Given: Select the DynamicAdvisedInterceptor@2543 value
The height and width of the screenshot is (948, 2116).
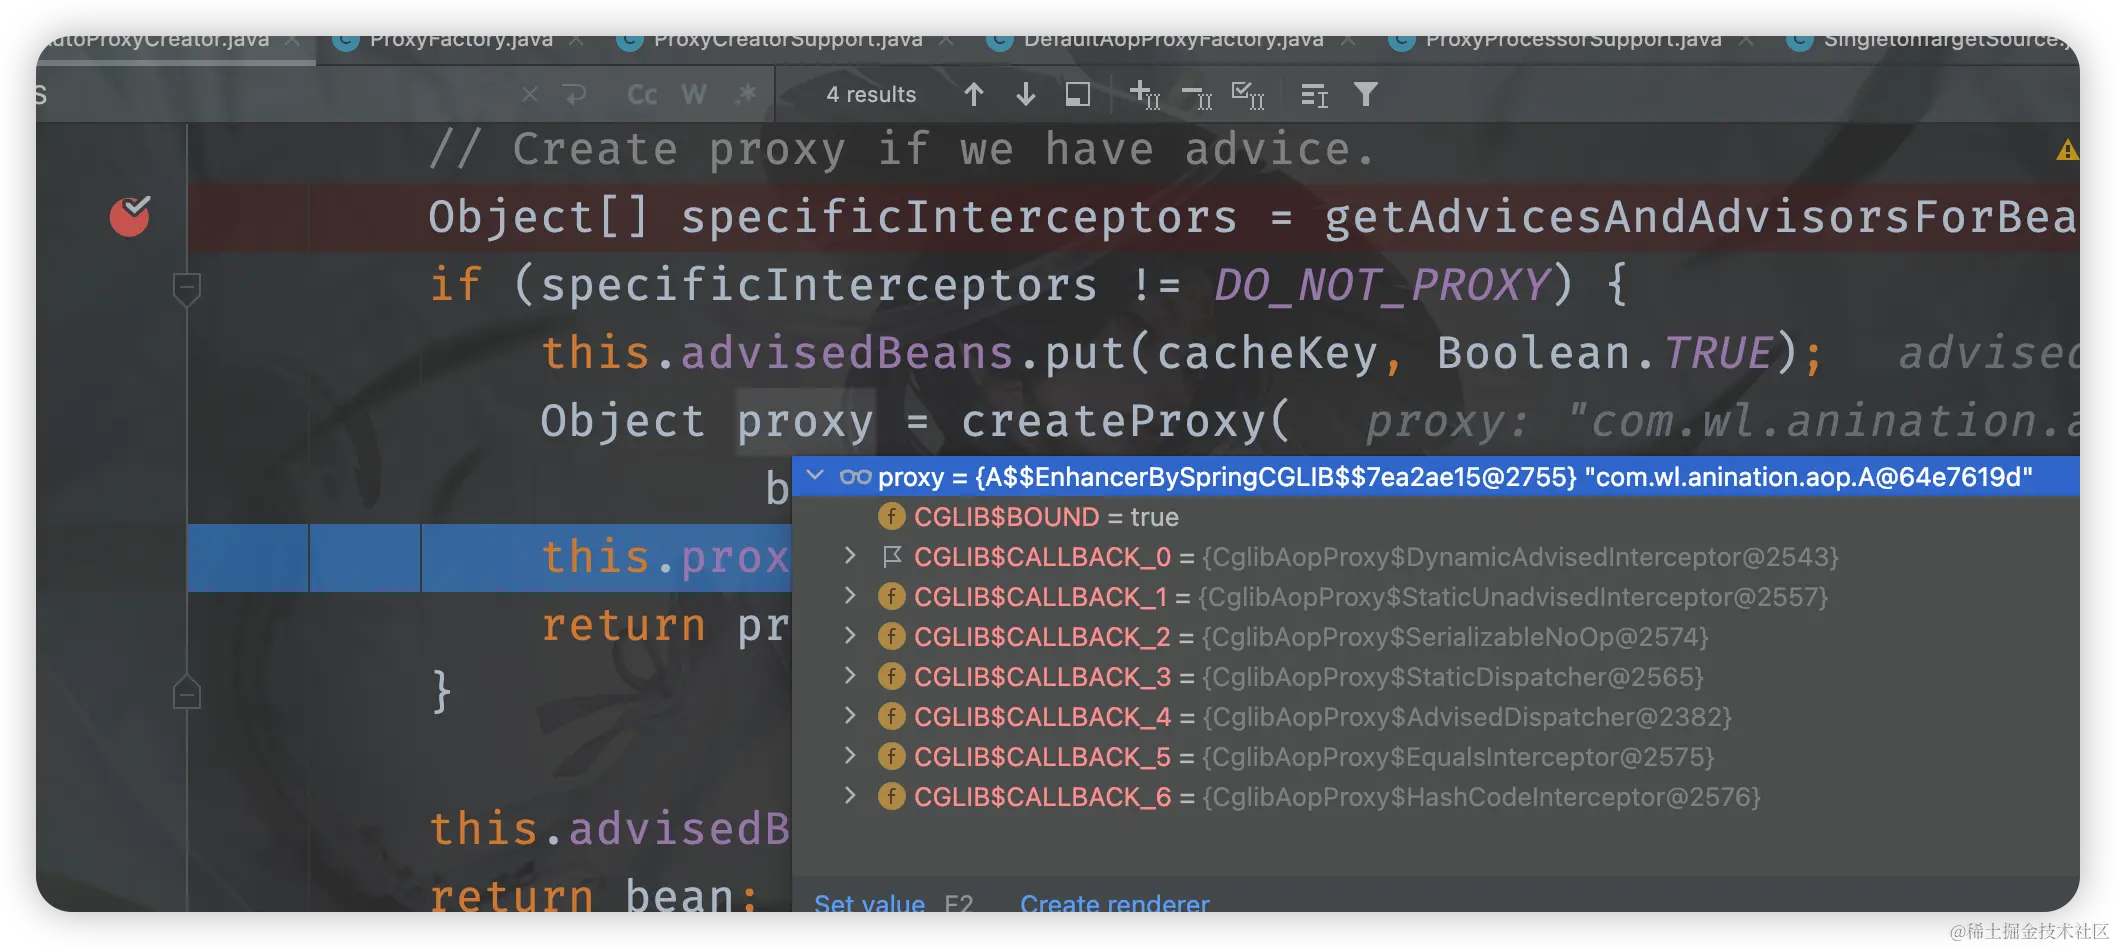Looking at the screenshot, I should 1520,556.
